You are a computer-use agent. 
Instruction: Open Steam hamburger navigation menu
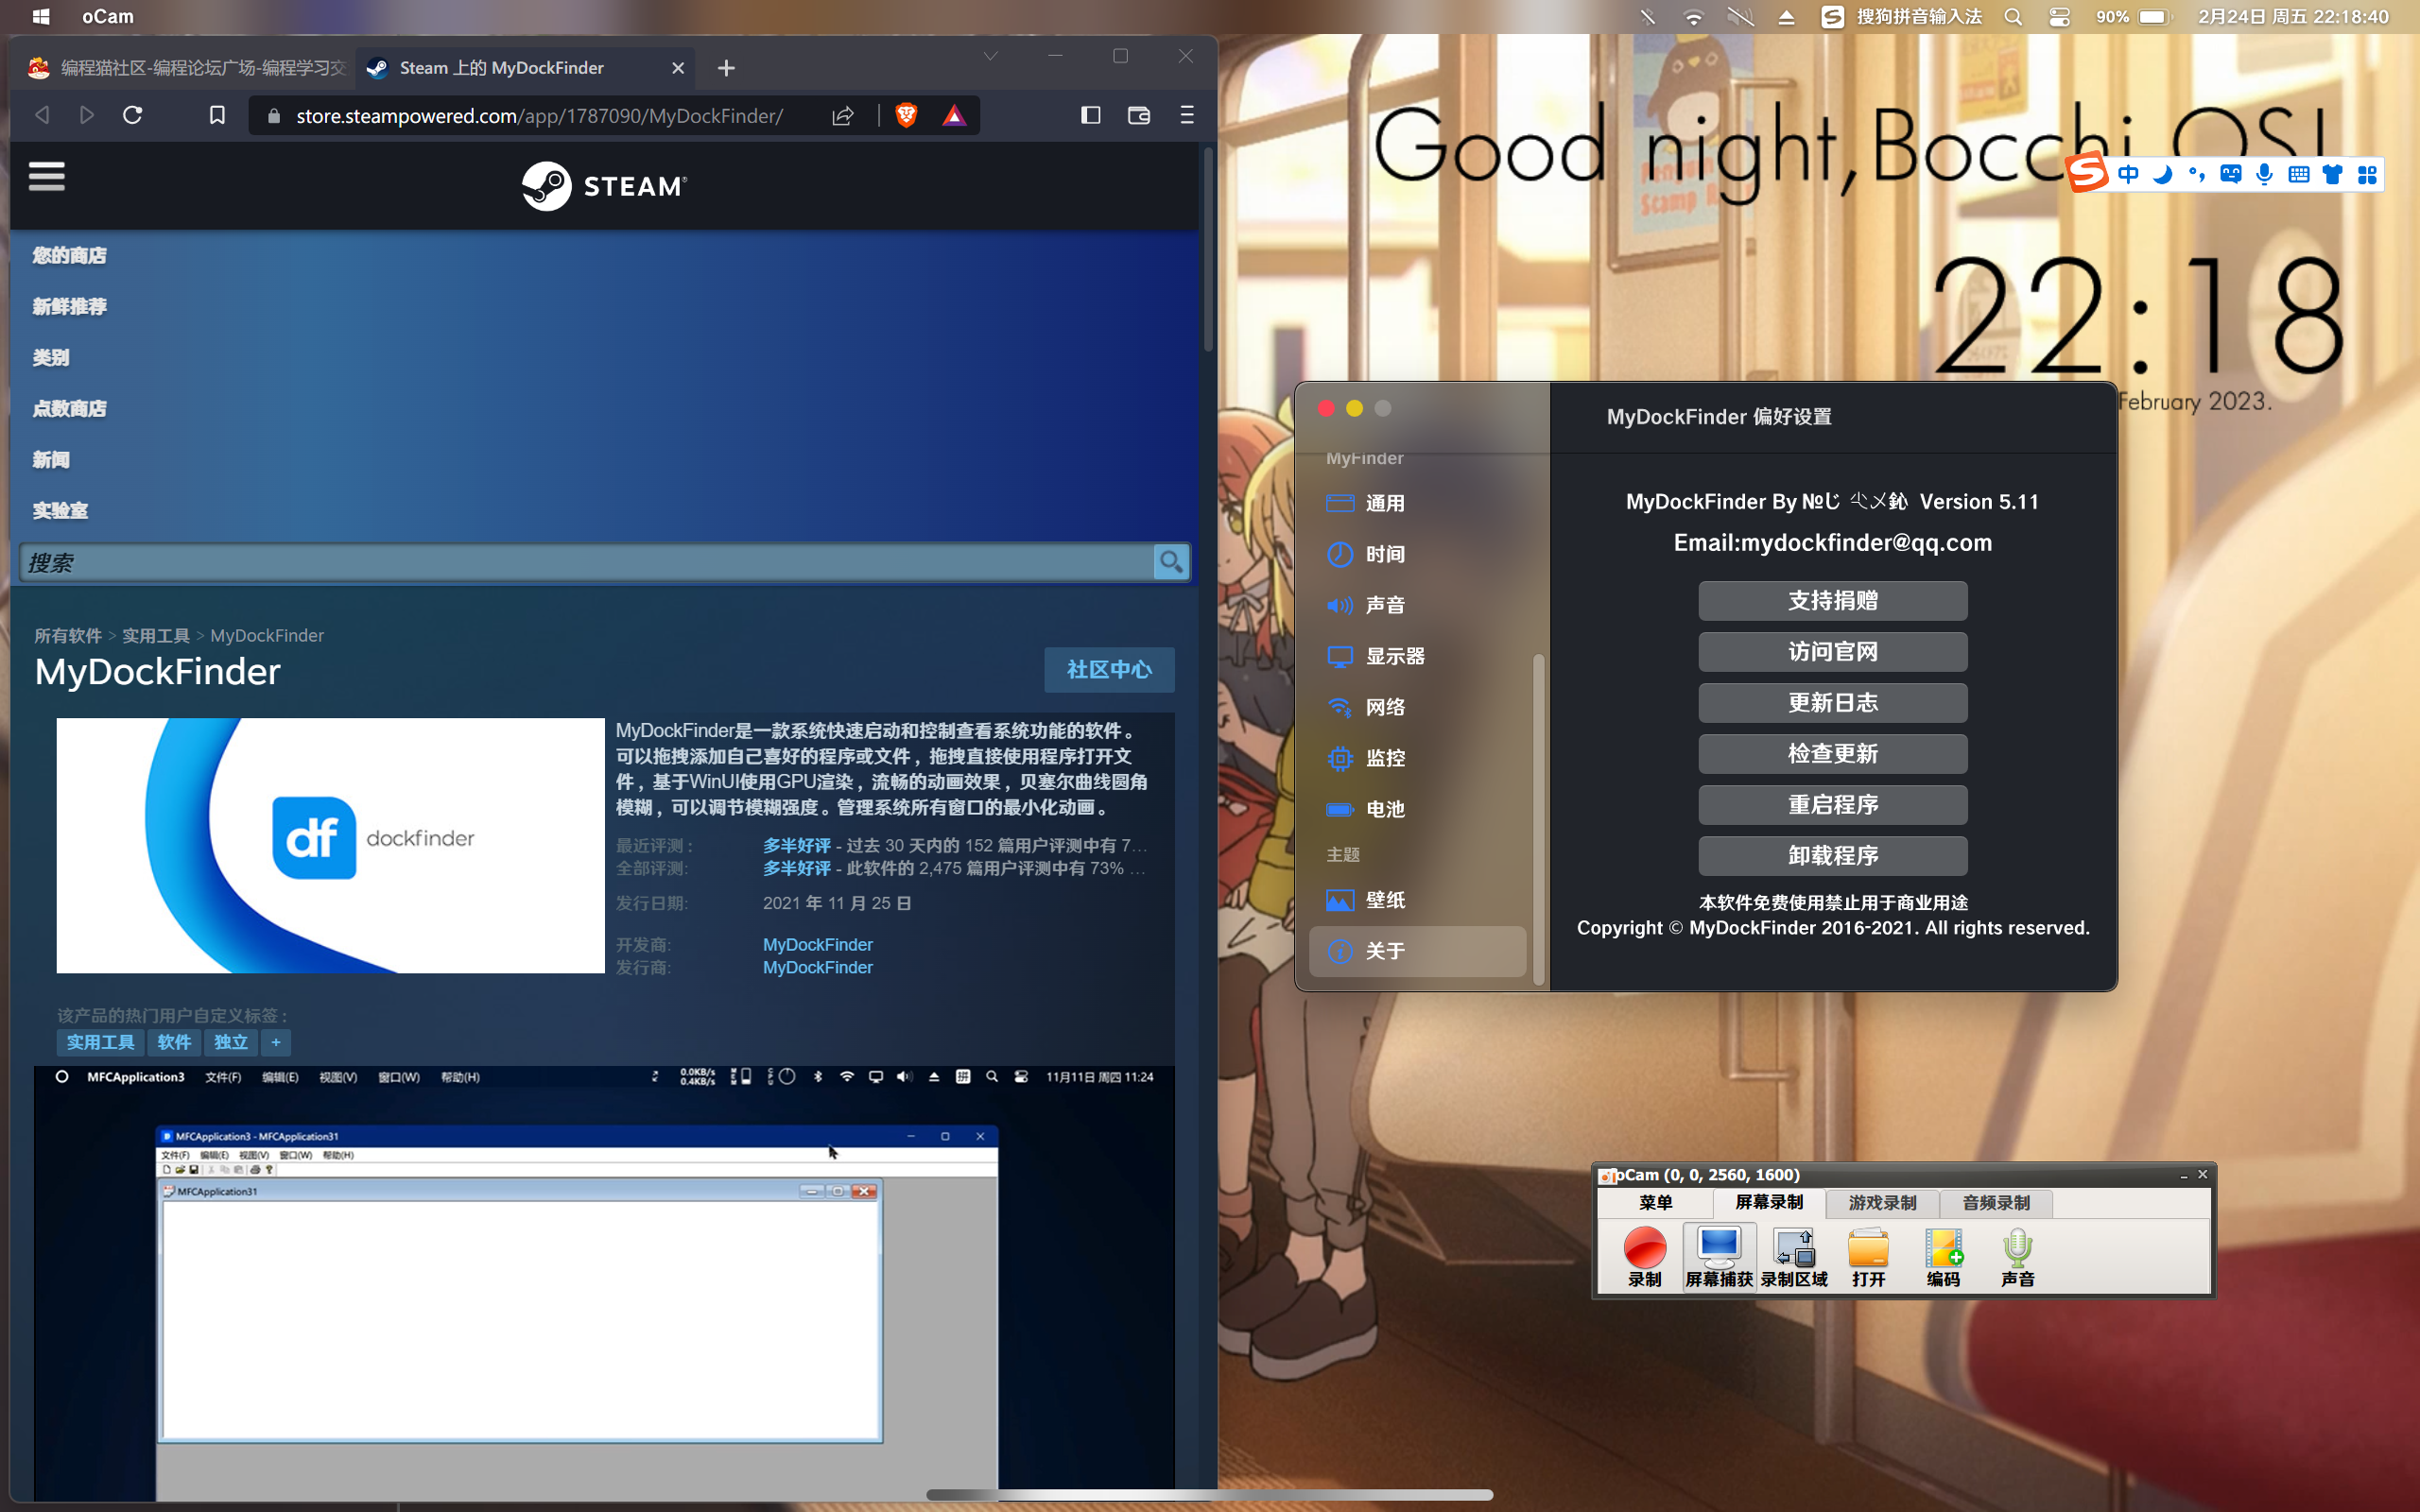46,177
